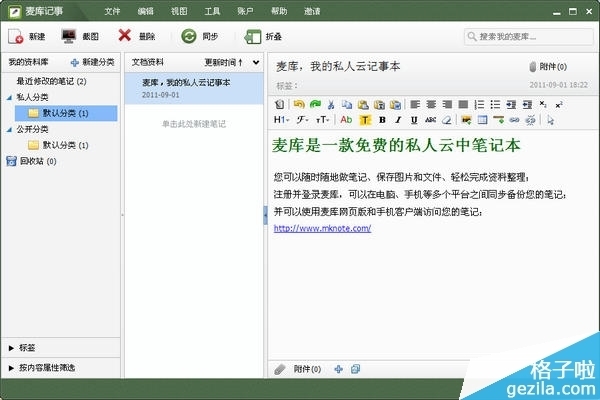
Task: Click the Decrease indent icon
Action: 527,104
